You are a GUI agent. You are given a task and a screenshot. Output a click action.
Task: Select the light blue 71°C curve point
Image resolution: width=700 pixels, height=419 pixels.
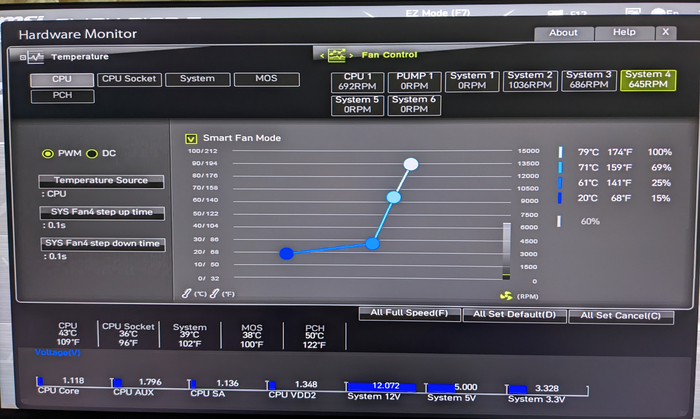click(x=393, y=197)
